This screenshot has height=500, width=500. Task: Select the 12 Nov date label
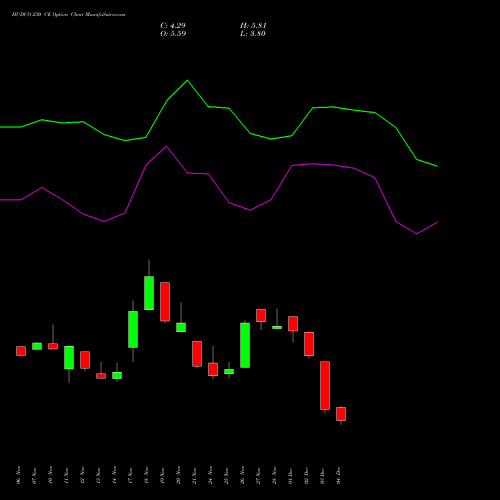coord(82,475)
